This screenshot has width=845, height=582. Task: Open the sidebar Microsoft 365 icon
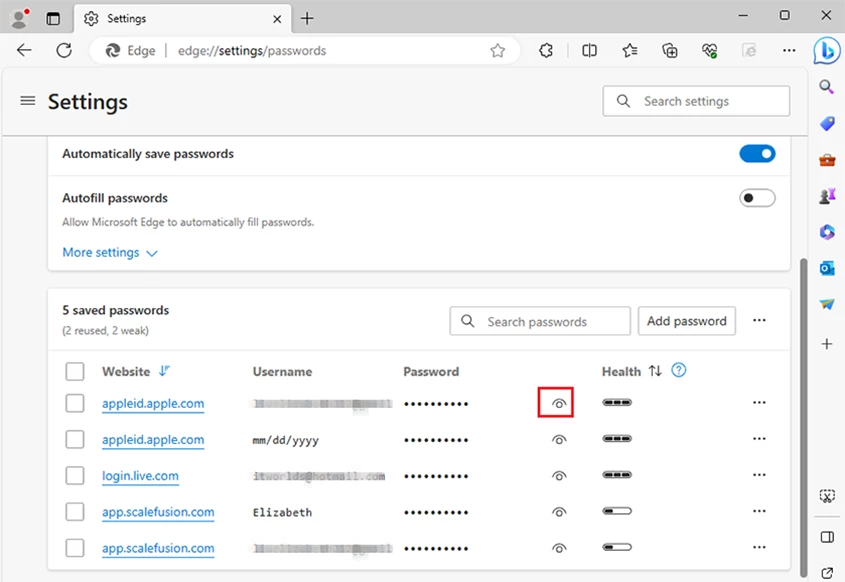point(827,232)
